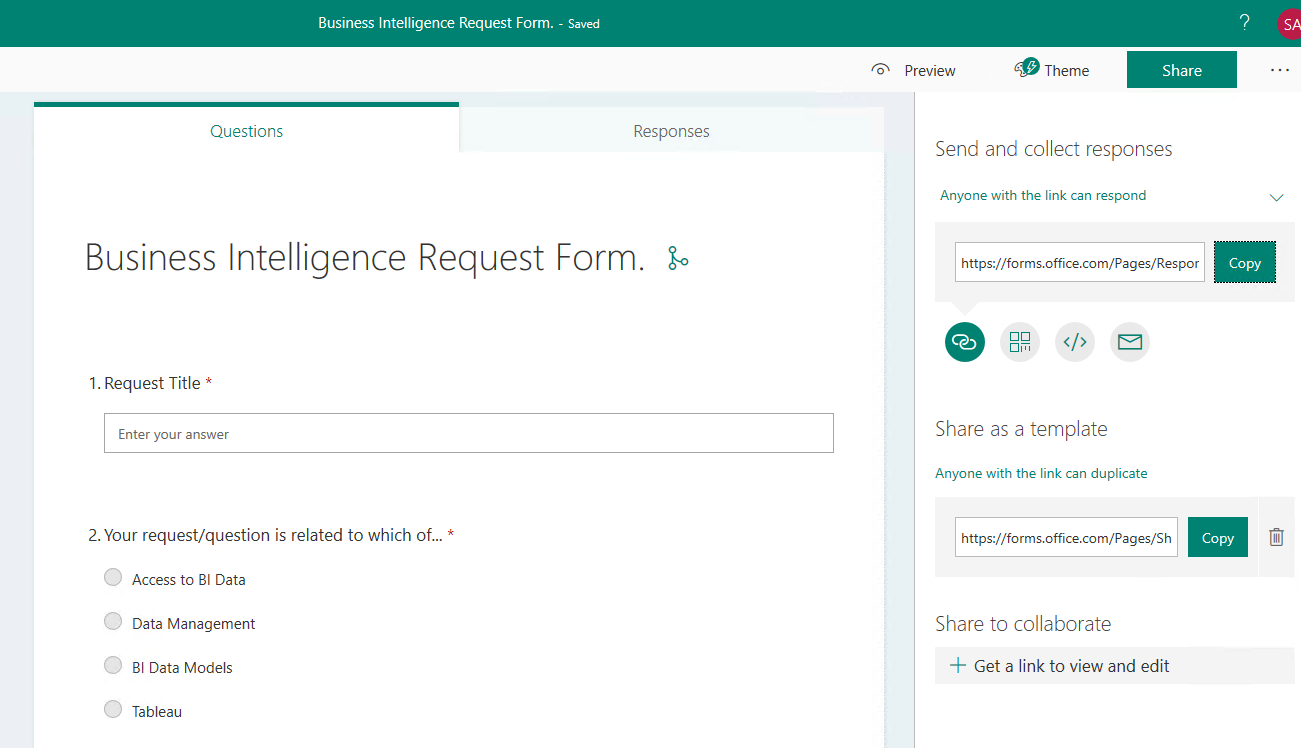
Task: Open the more options ellipsis menu
Action: coord(1279,70)
